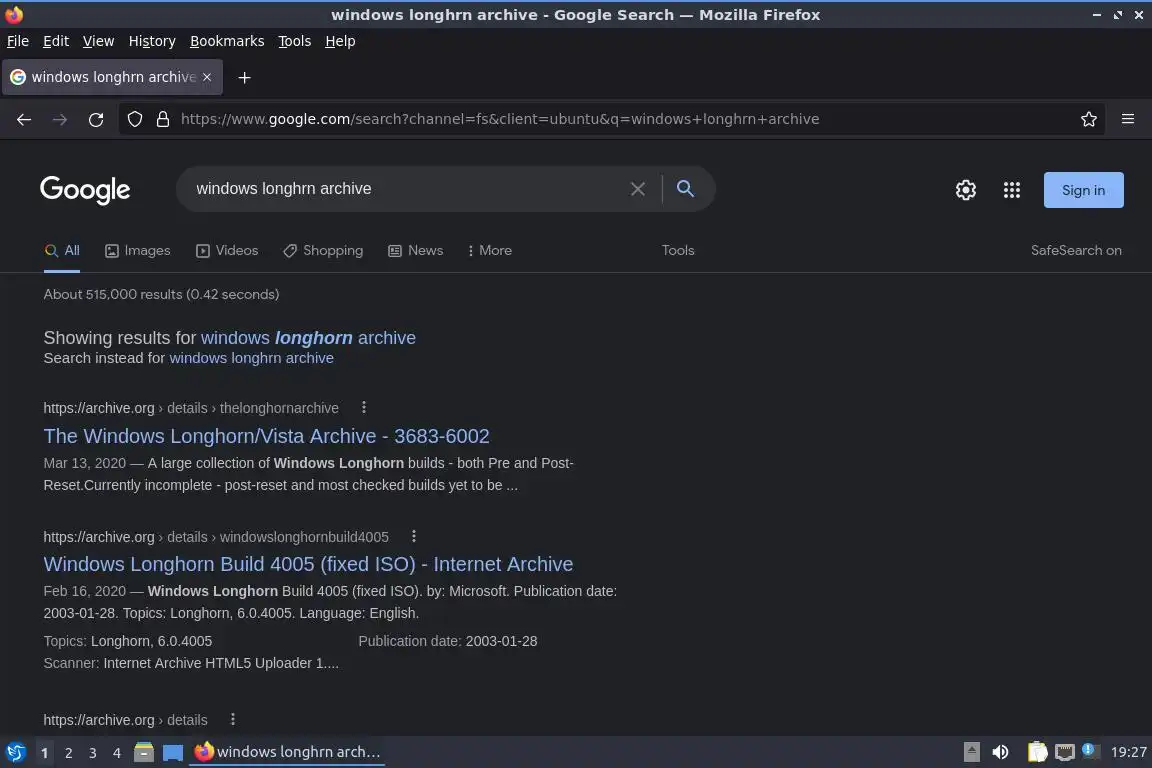Open the Google apps grid
This screenshot has height=768, width=1152.
(1012, 190)
